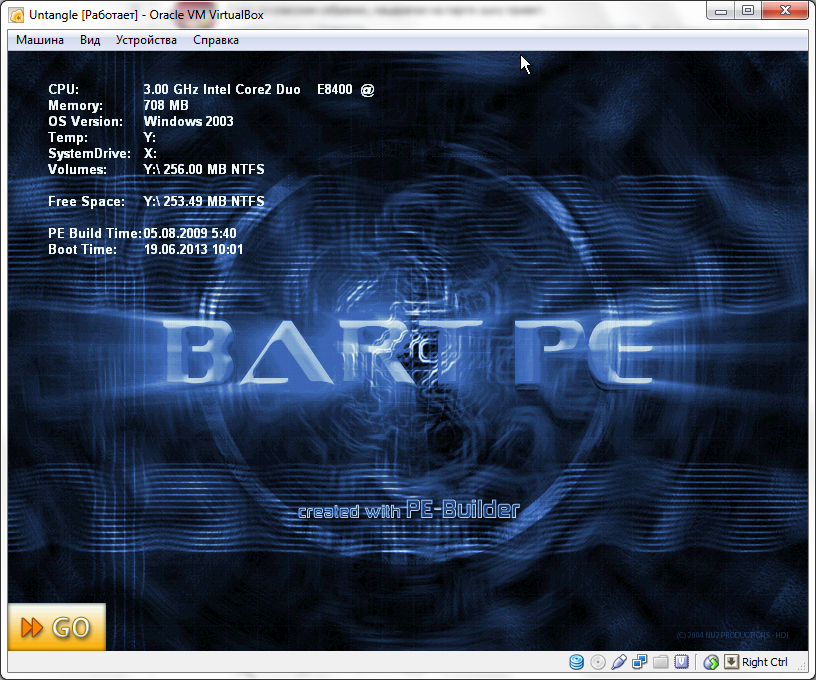
Task: Click the VirtualBox title bar app icon
Action: 17,15
